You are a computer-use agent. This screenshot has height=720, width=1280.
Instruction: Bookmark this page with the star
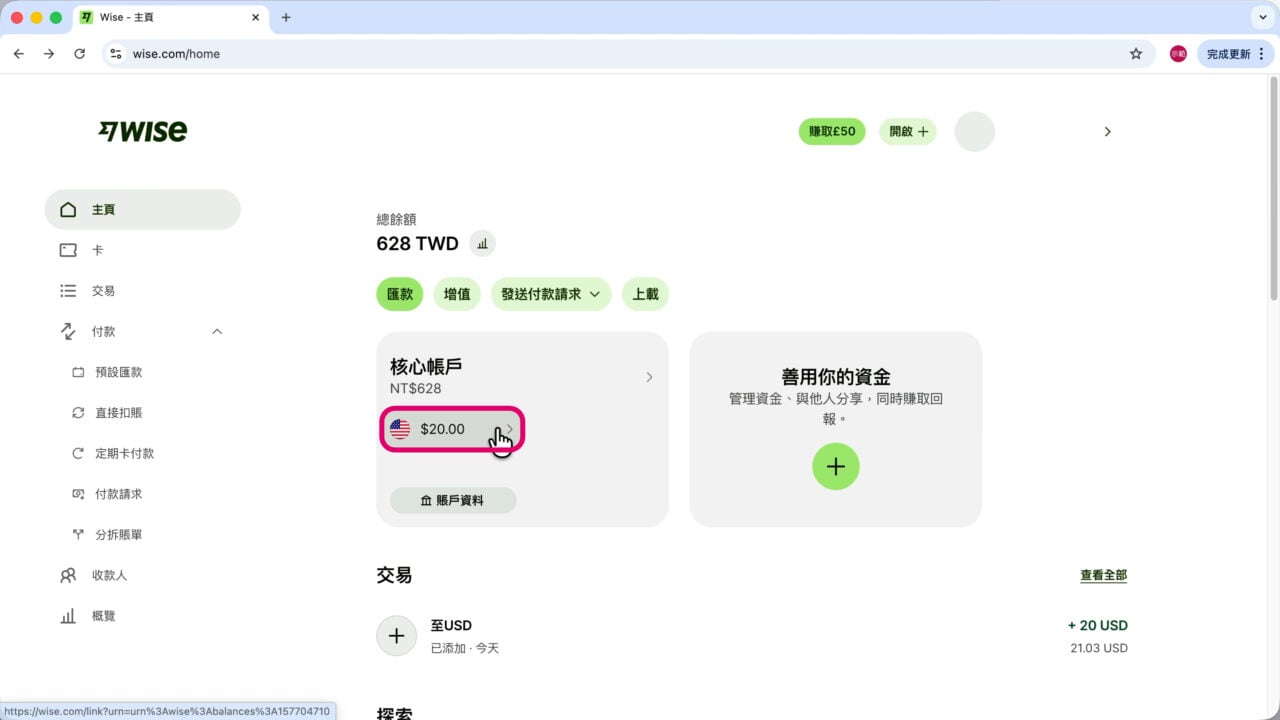1136,54
